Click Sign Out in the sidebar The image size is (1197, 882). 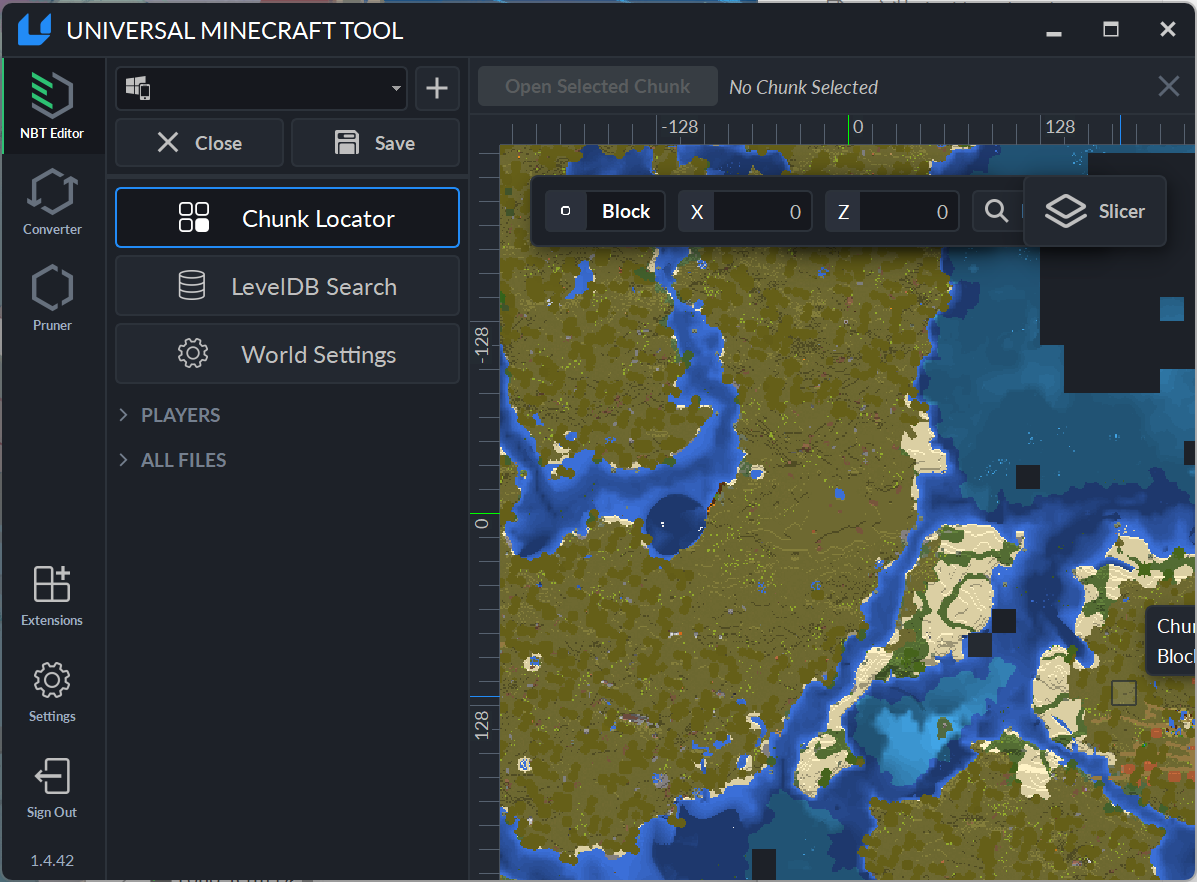coord(52,788)
